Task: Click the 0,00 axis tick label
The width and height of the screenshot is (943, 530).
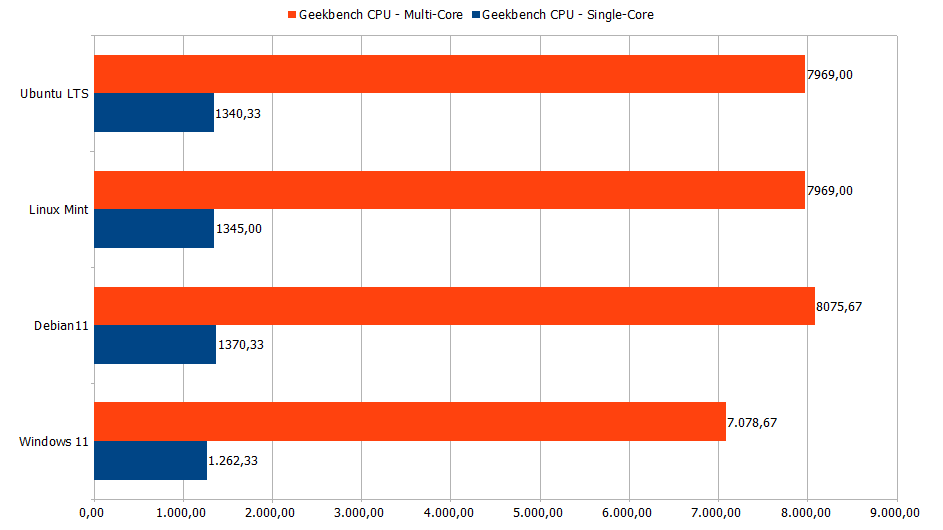Action: point(91,513)
